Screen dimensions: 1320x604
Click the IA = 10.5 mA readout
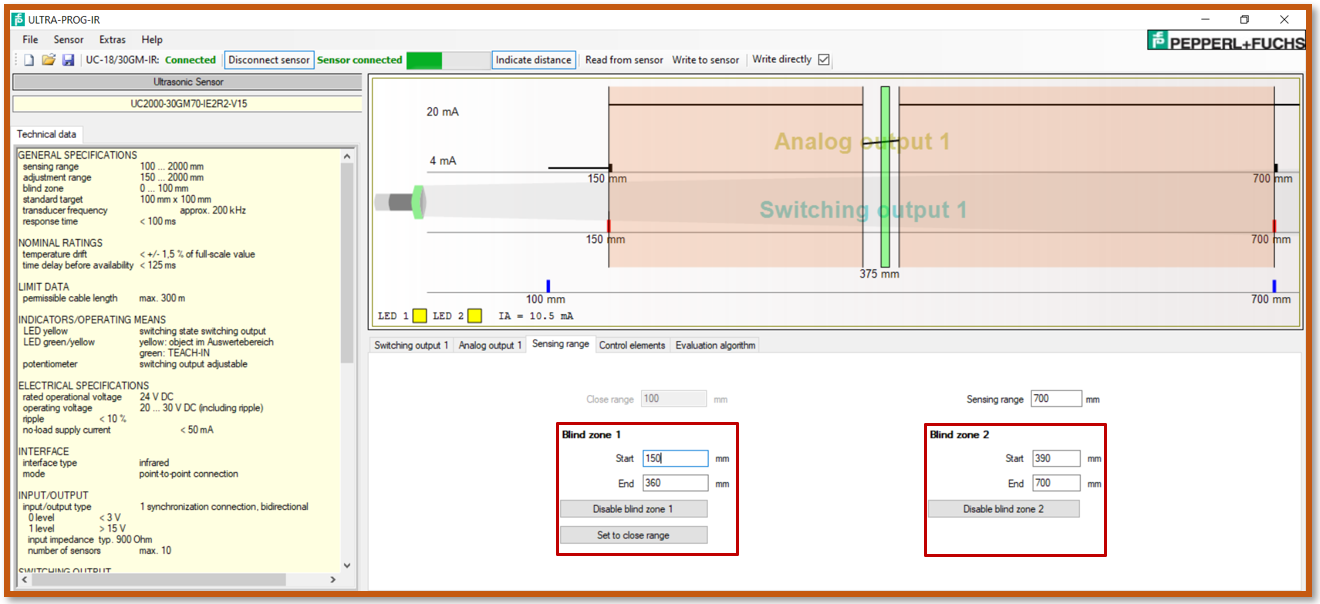coord(536,316)
